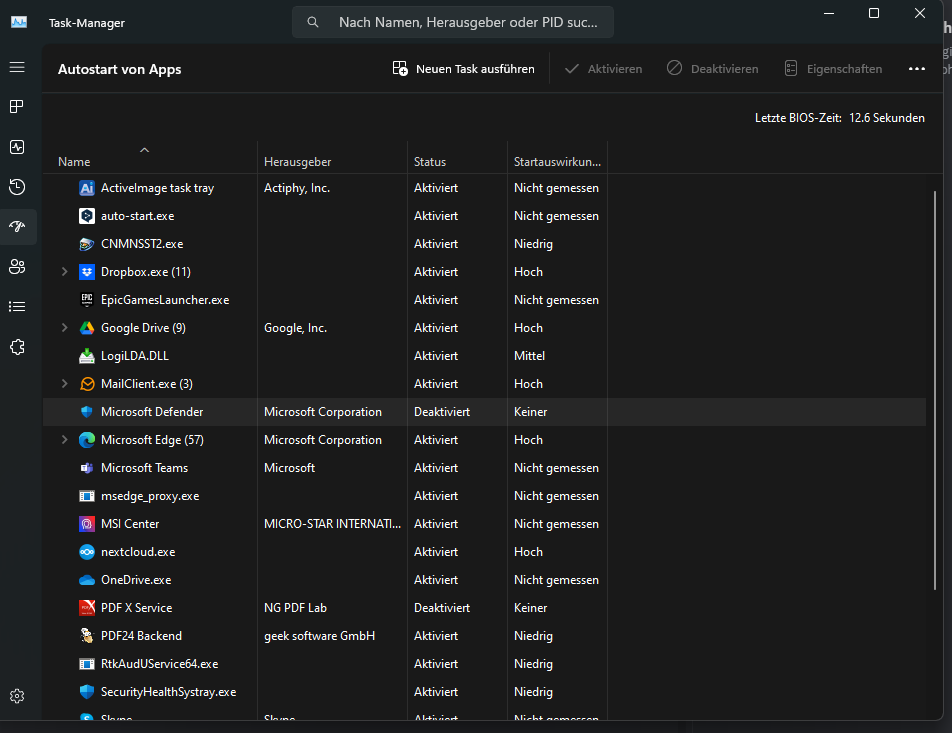Expand the Google Drive group
This screenshot has height=733, width=952.
[x=65, y=328]
